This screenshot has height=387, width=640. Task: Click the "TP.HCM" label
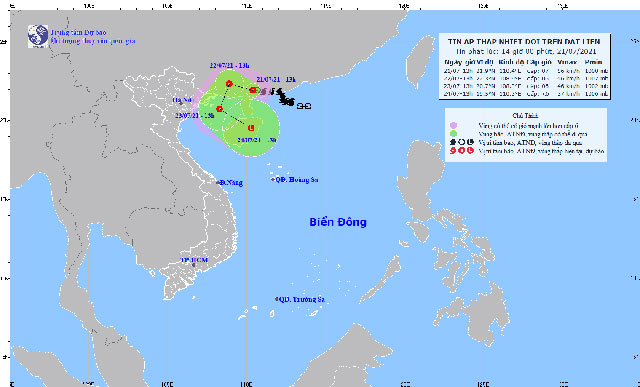194,260
